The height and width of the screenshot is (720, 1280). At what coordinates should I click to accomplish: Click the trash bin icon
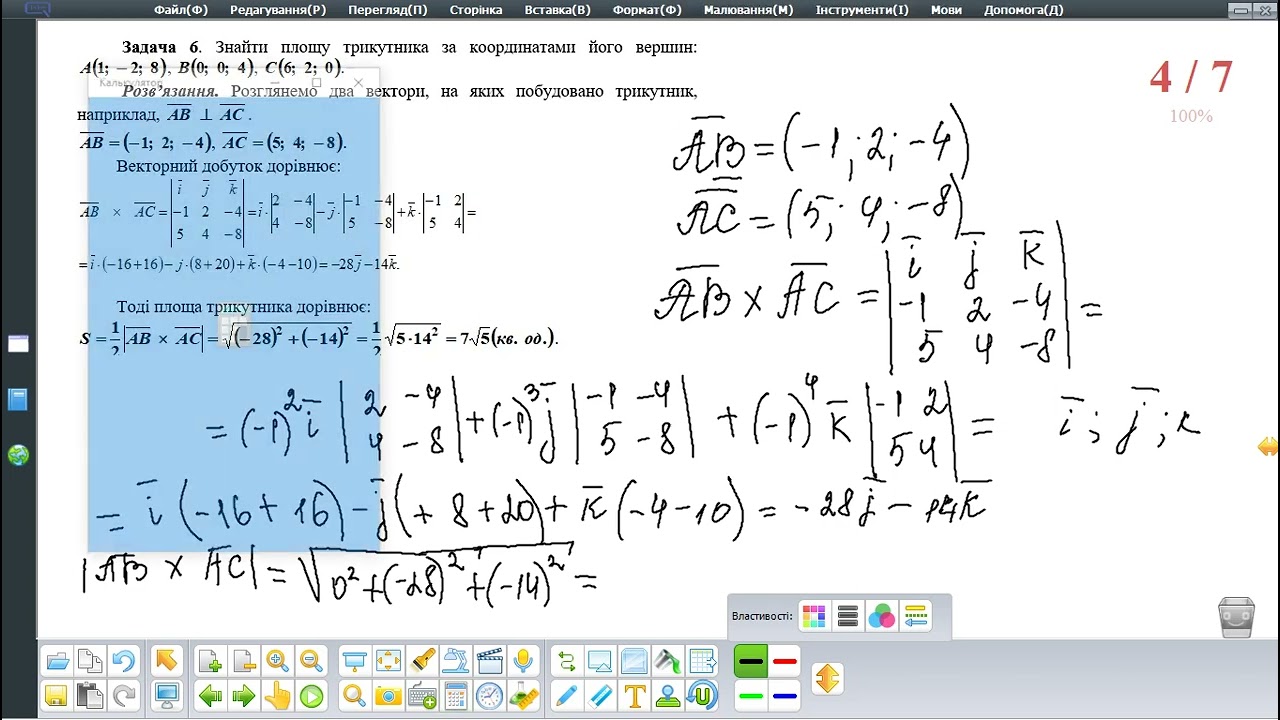pos(1237,617)
